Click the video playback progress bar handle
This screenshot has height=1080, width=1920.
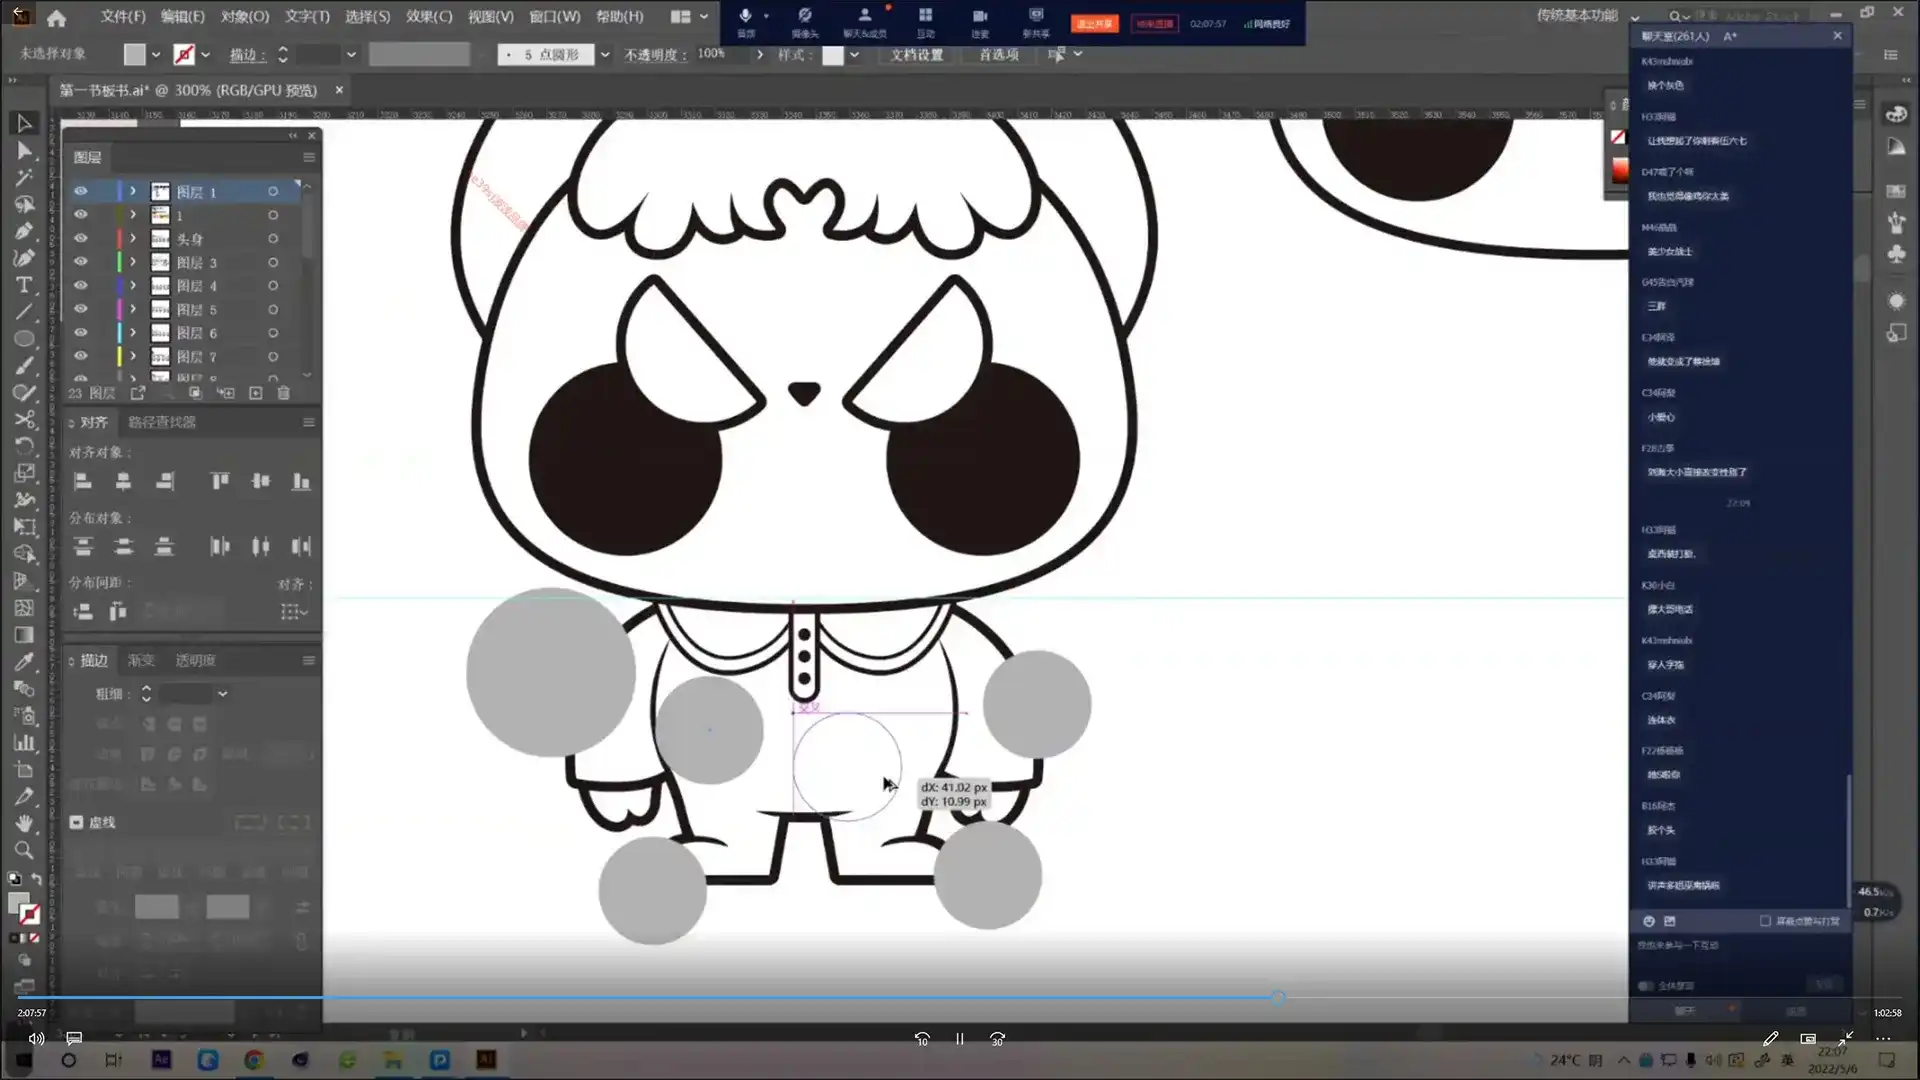[1278, 997]
